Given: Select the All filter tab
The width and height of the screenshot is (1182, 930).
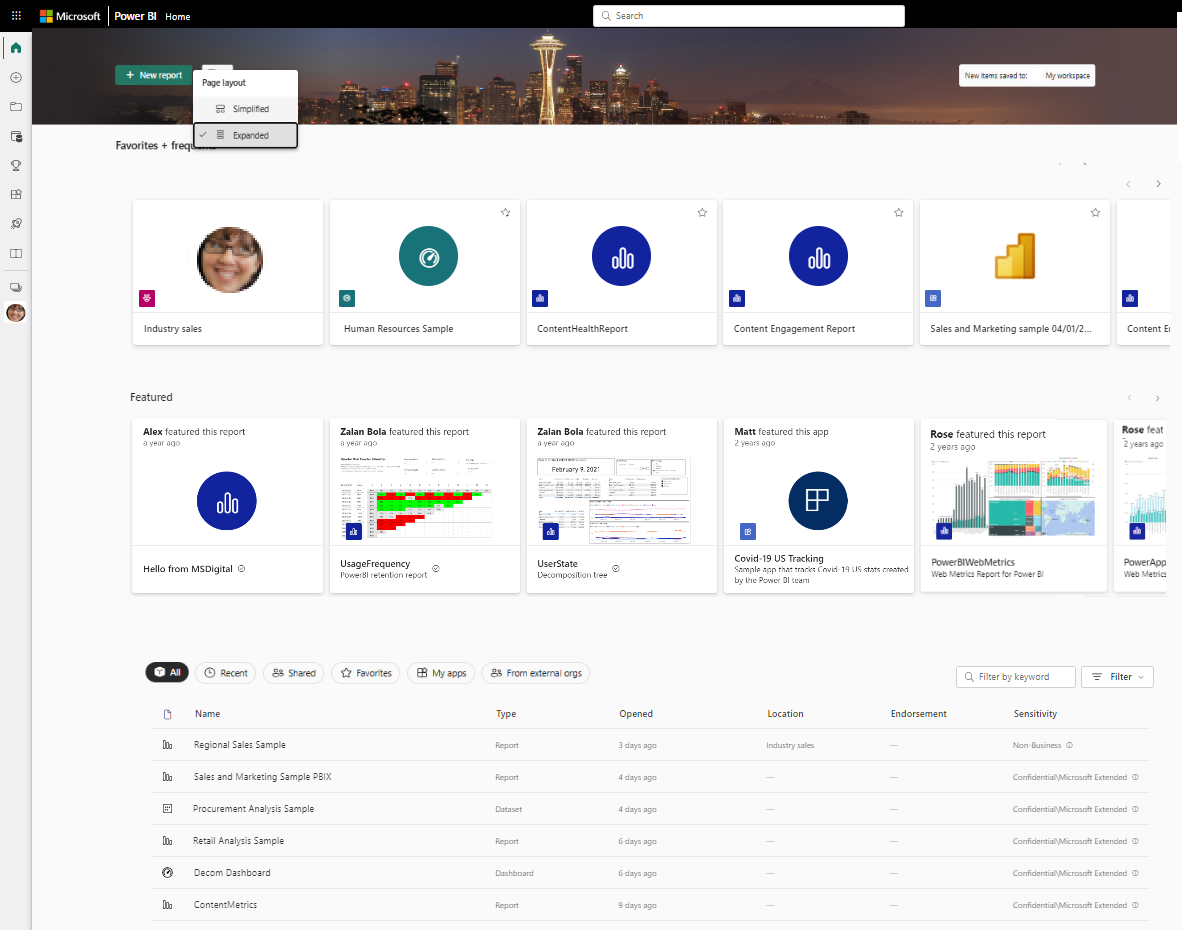Looking at the screenshot, I should pyautogui.click(x=167, y=672).
